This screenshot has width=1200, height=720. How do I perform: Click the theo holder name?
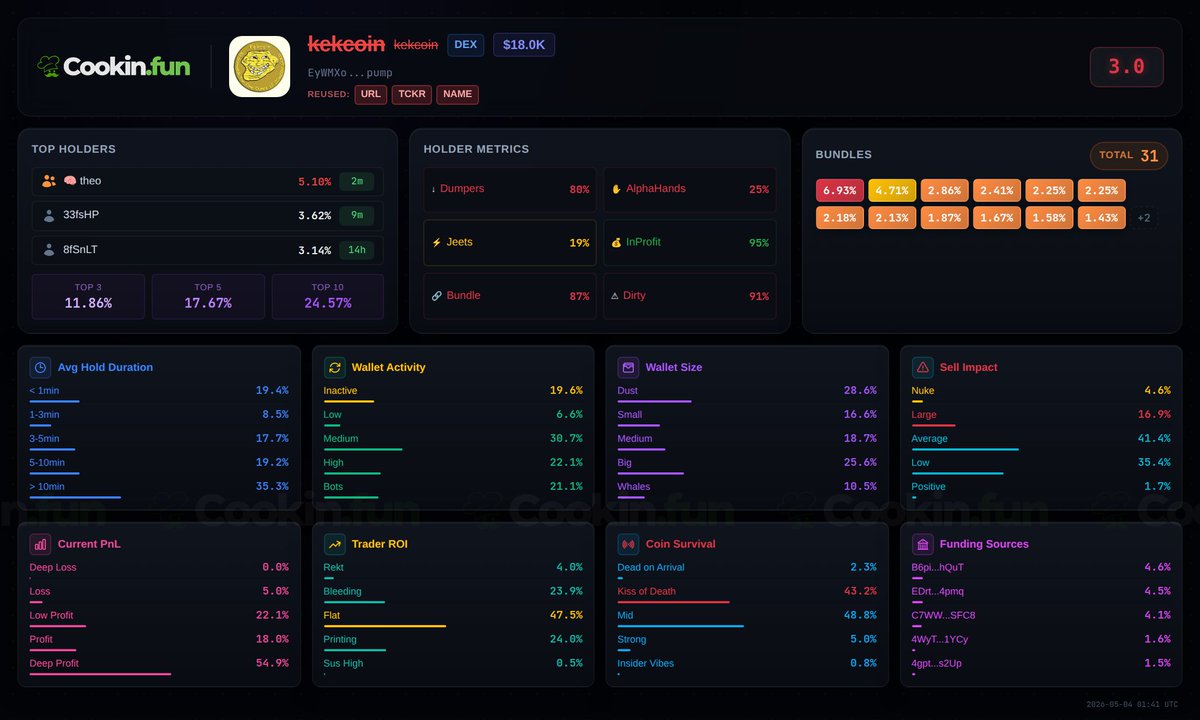pyautogui.click(x=91, y=181)
